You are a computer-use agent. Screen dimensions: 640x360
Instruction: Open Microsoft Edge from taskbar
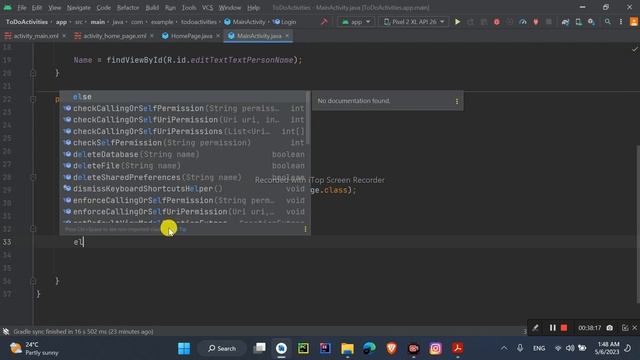(369, 348)
